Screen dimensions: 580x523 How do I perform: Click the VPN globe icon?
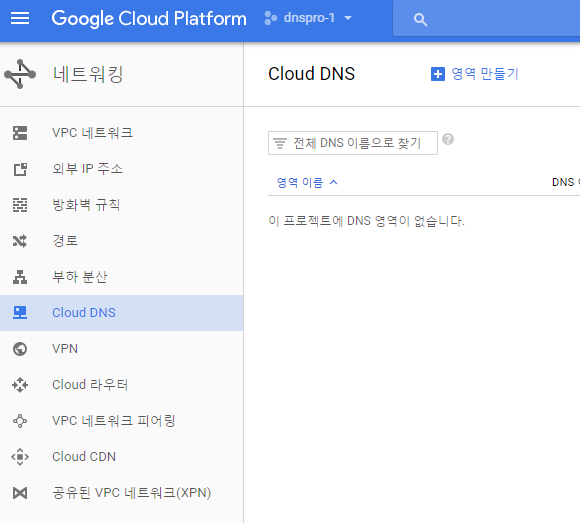click(x=20, y=349)
